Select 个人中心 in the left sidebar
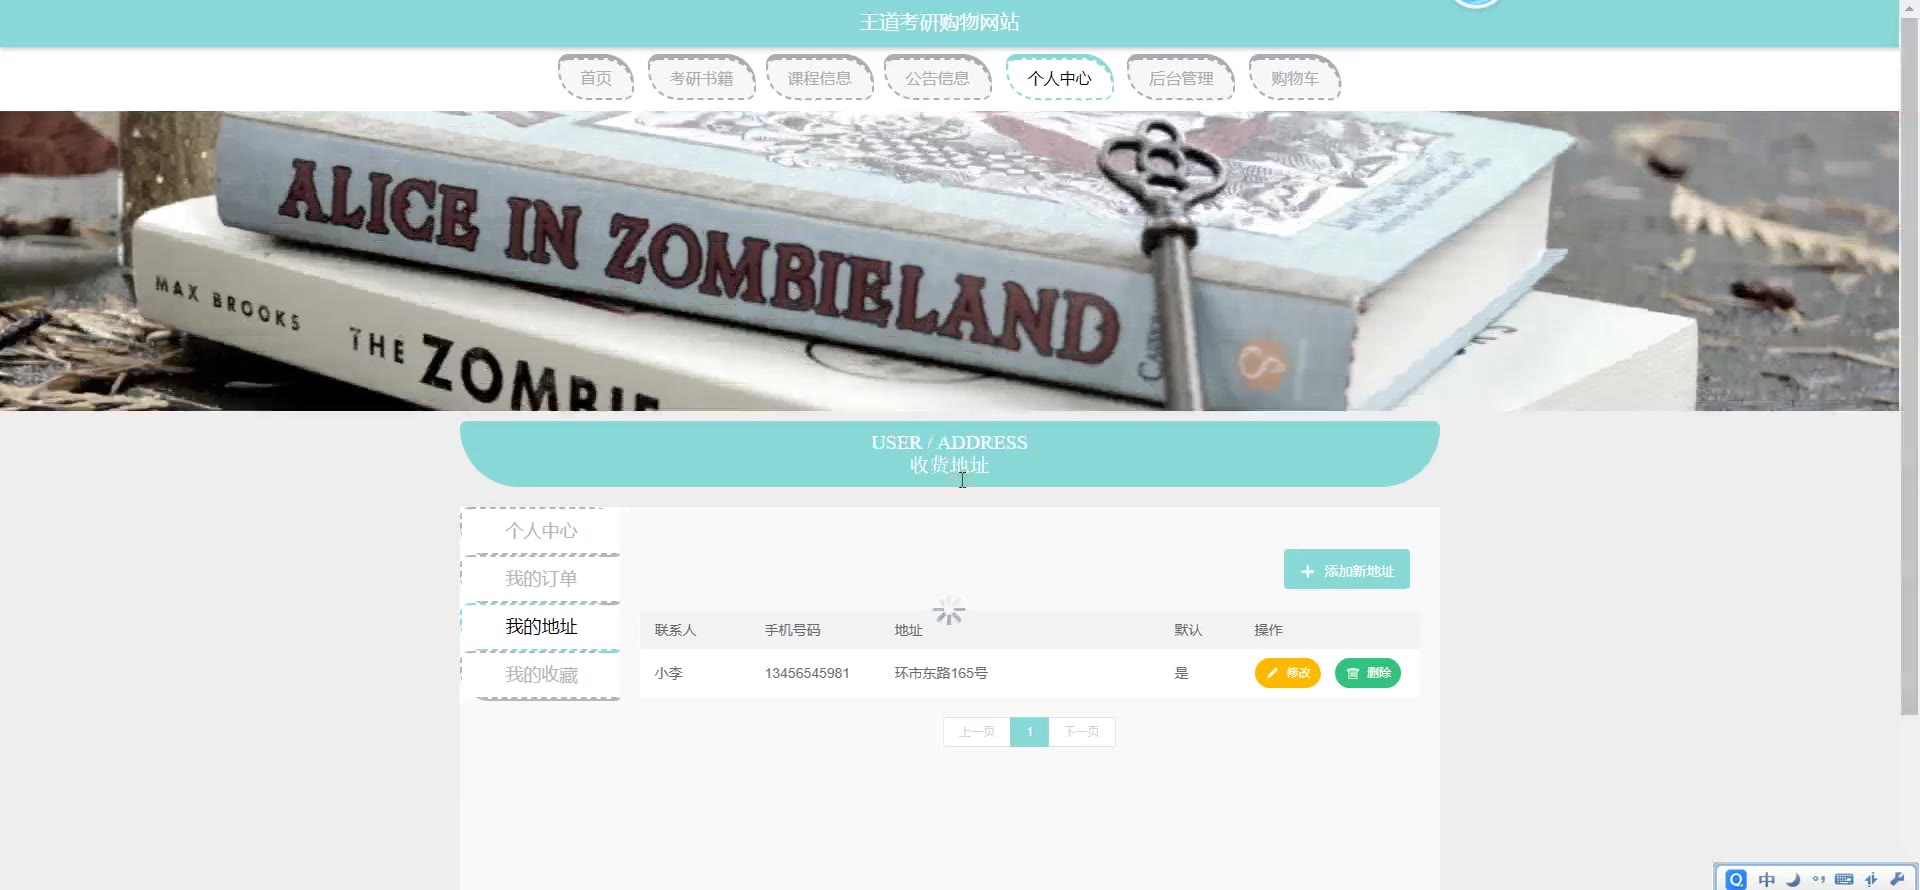 pyautogui.click(x=541, y=531)
